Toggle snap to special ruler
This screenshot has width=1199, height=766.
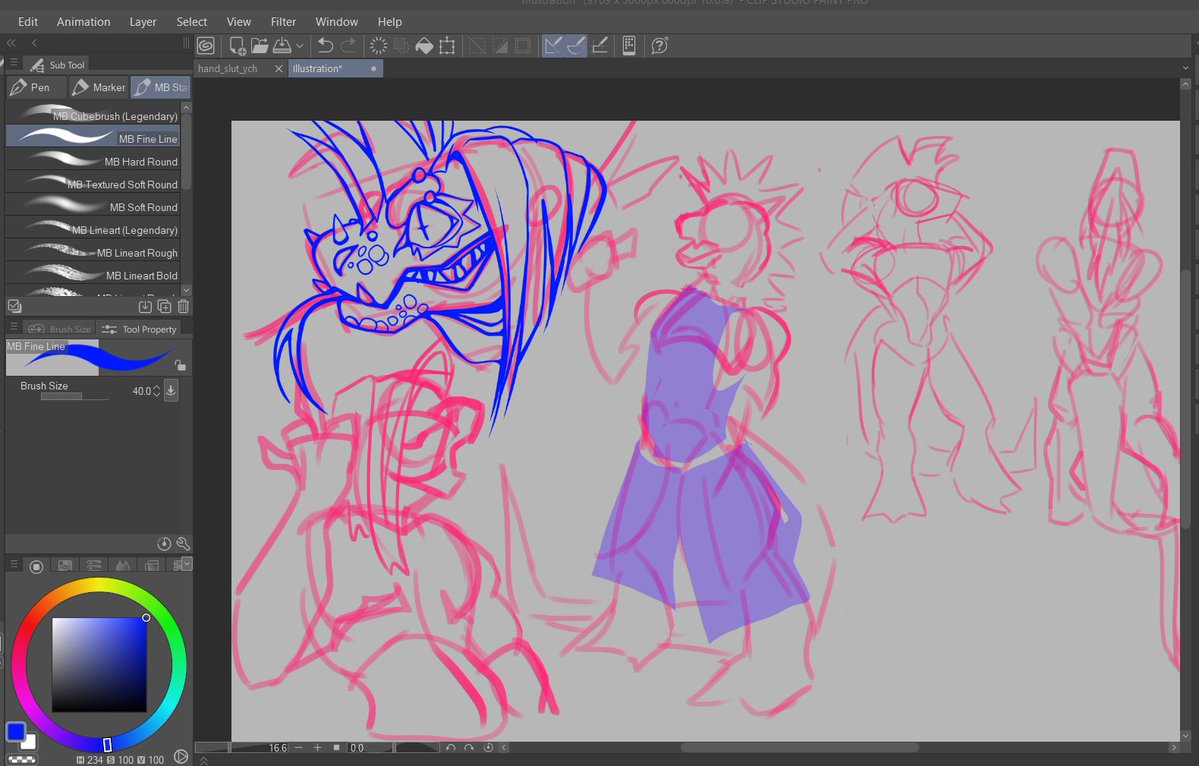click(x=576, y=46)
